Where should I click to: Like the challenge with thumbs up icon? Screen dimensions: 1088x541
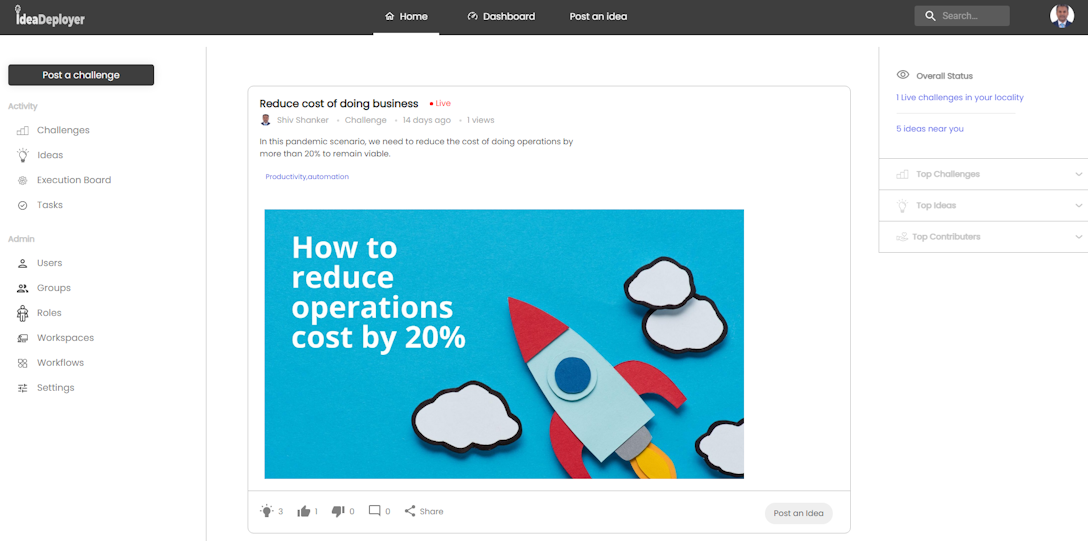pyautogui.click(x=304, y=511)
